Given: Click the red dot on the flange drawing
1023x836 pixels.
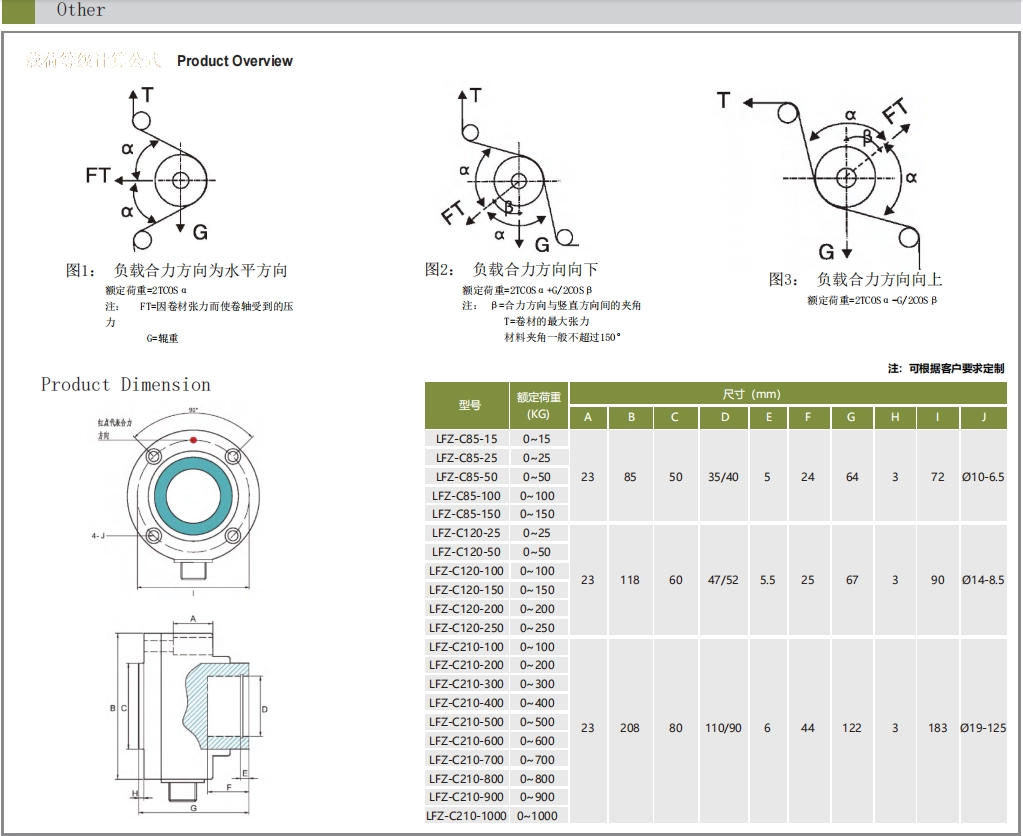Looking at the screenshot, I should coord(192,440).
